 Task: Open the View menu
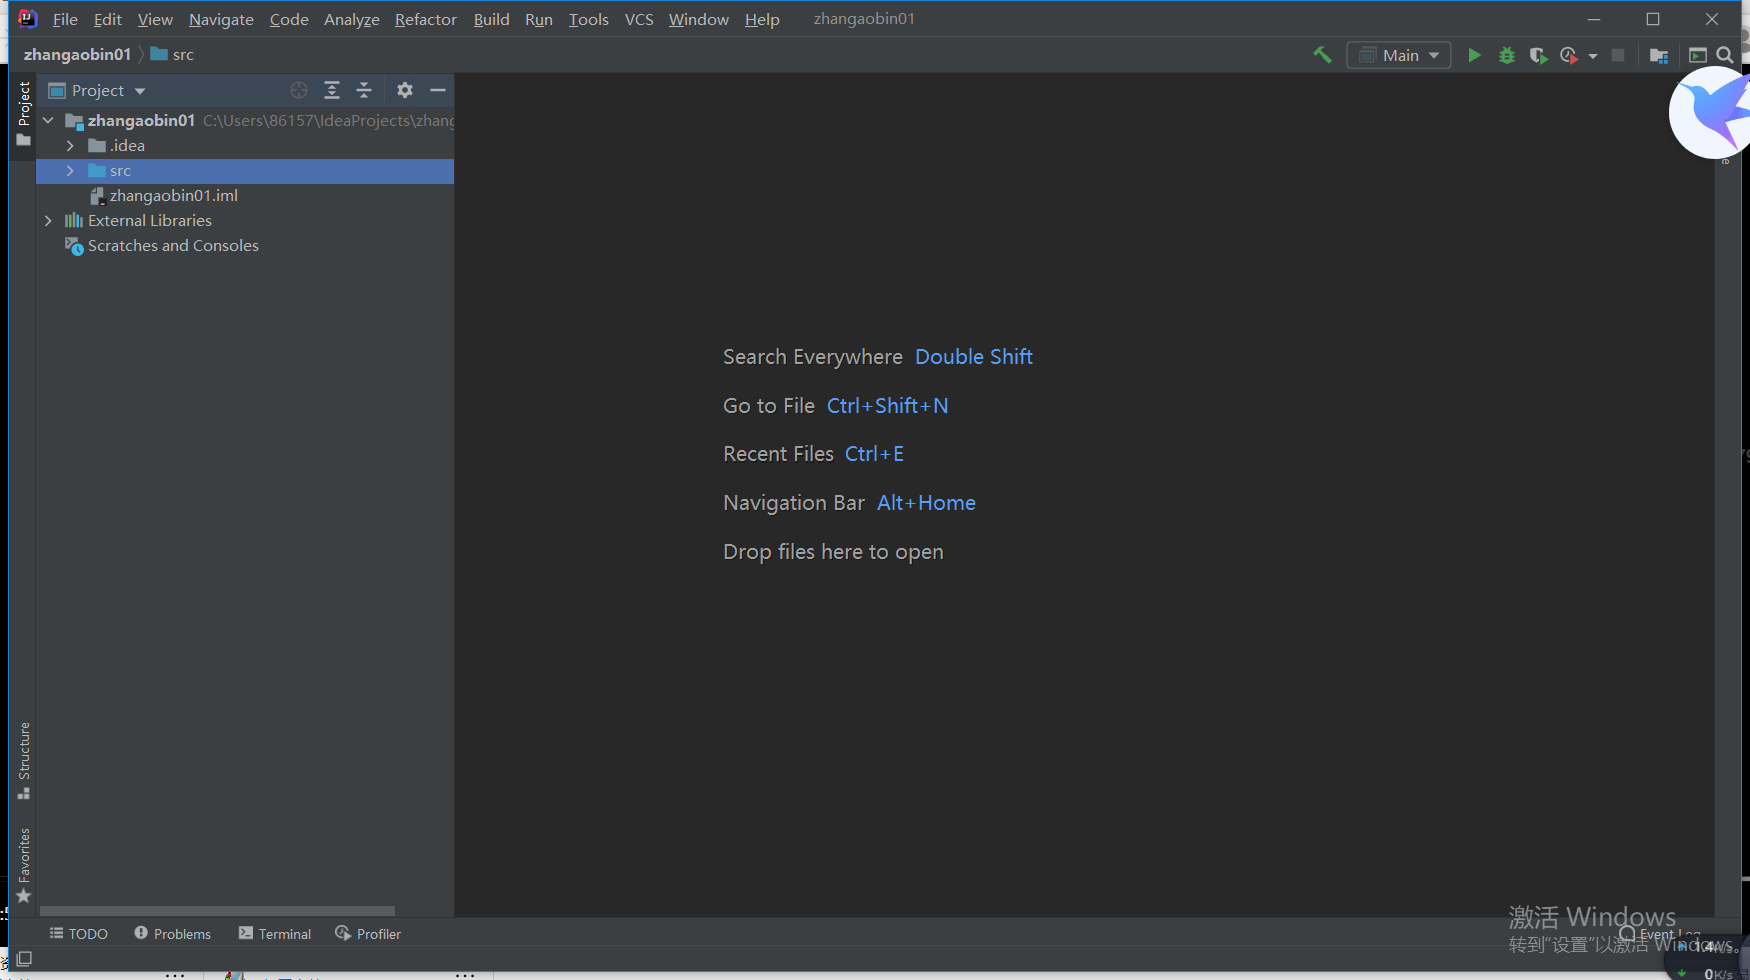tap(155, 19)
